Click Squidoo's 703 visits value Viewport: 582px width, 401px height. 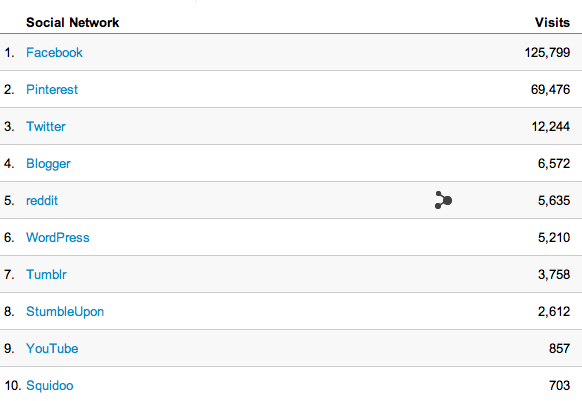point(559,385)
